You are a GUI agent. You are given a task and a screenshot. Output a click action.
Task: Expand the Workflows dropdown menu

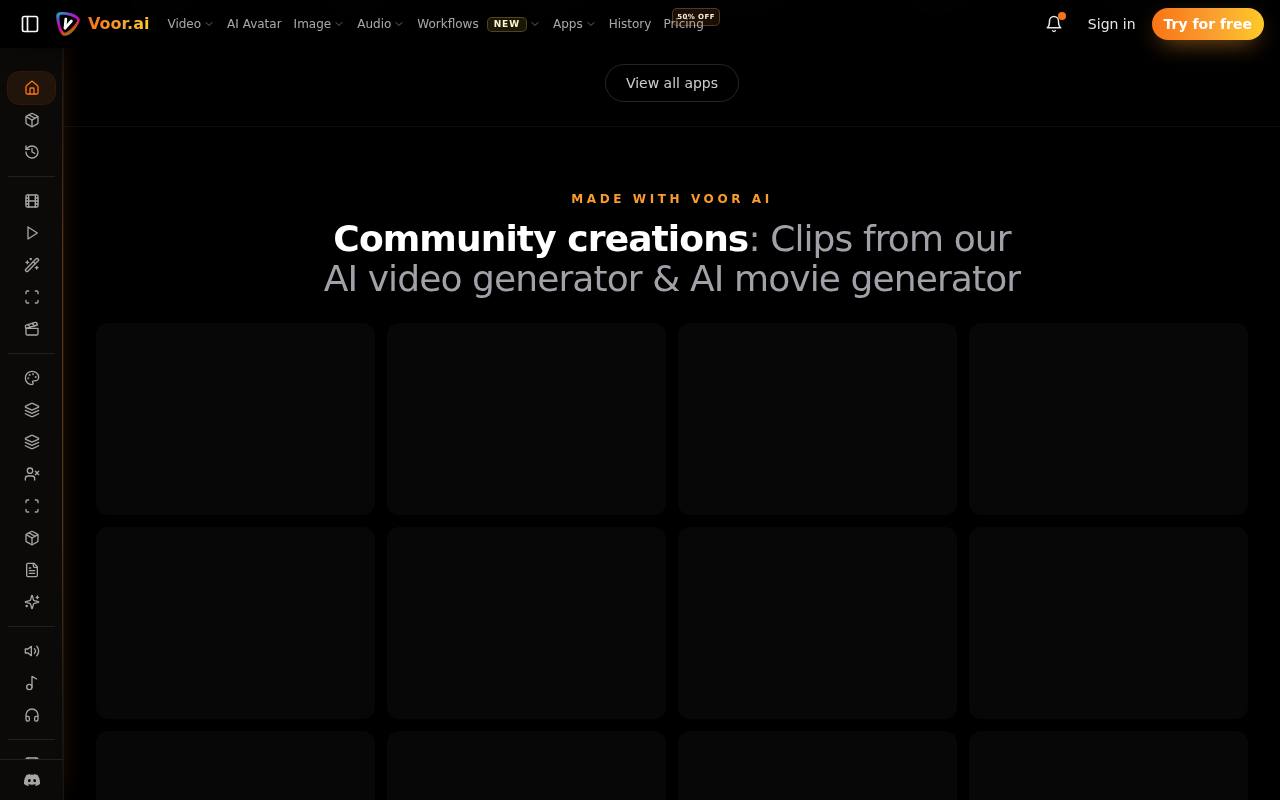478,24
